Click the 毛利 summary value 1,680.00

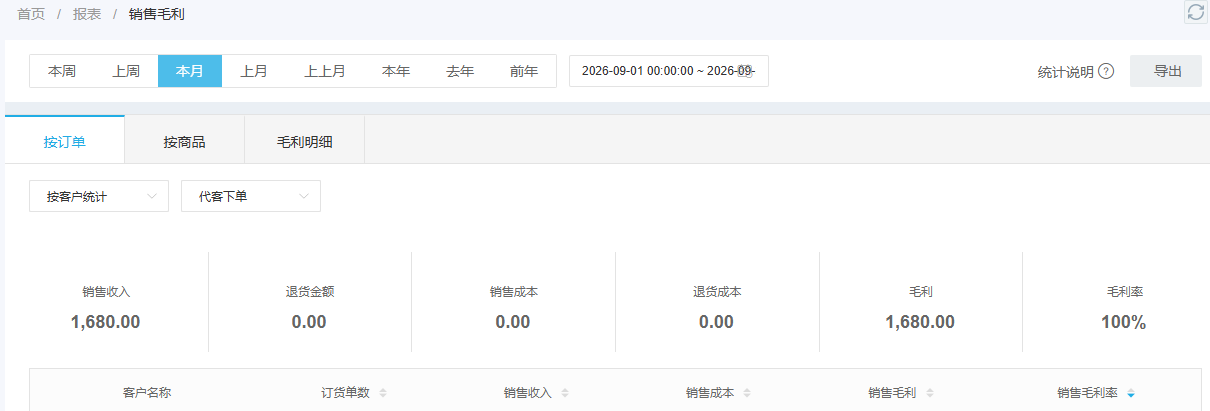coord(920,322)
